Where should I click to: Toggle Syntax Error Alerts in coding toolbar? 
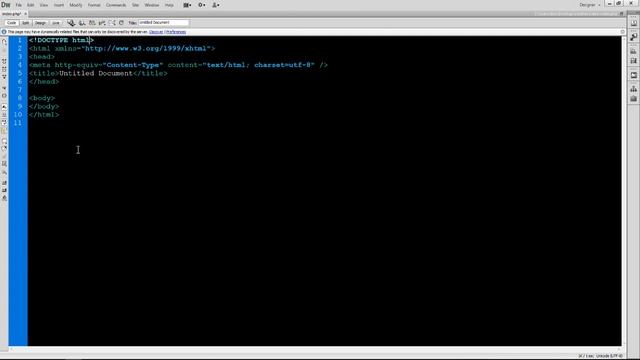4,131
